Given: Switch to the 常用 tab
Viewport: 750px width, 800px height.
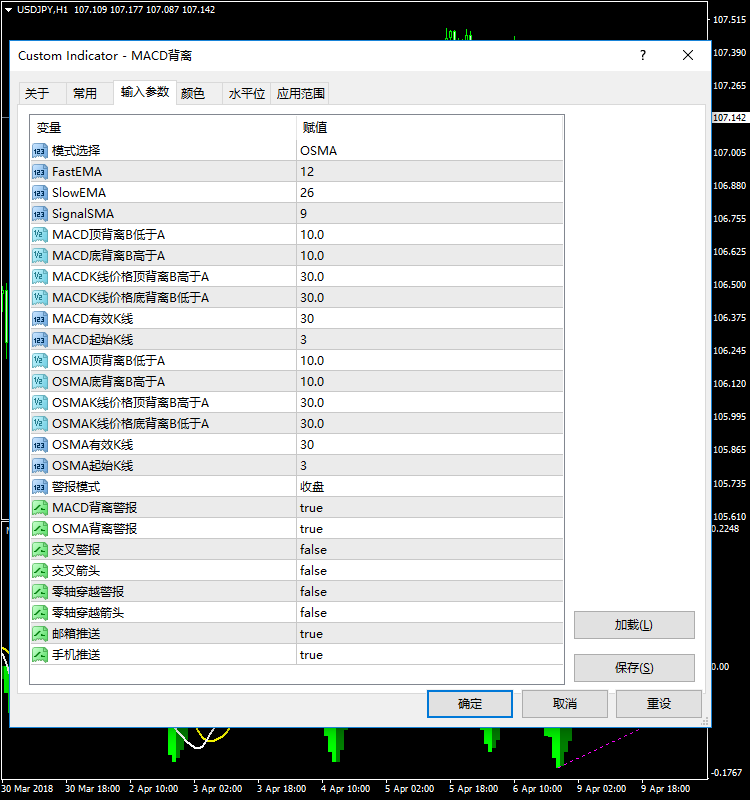Looking at the screenshot, I should [89, 93].
